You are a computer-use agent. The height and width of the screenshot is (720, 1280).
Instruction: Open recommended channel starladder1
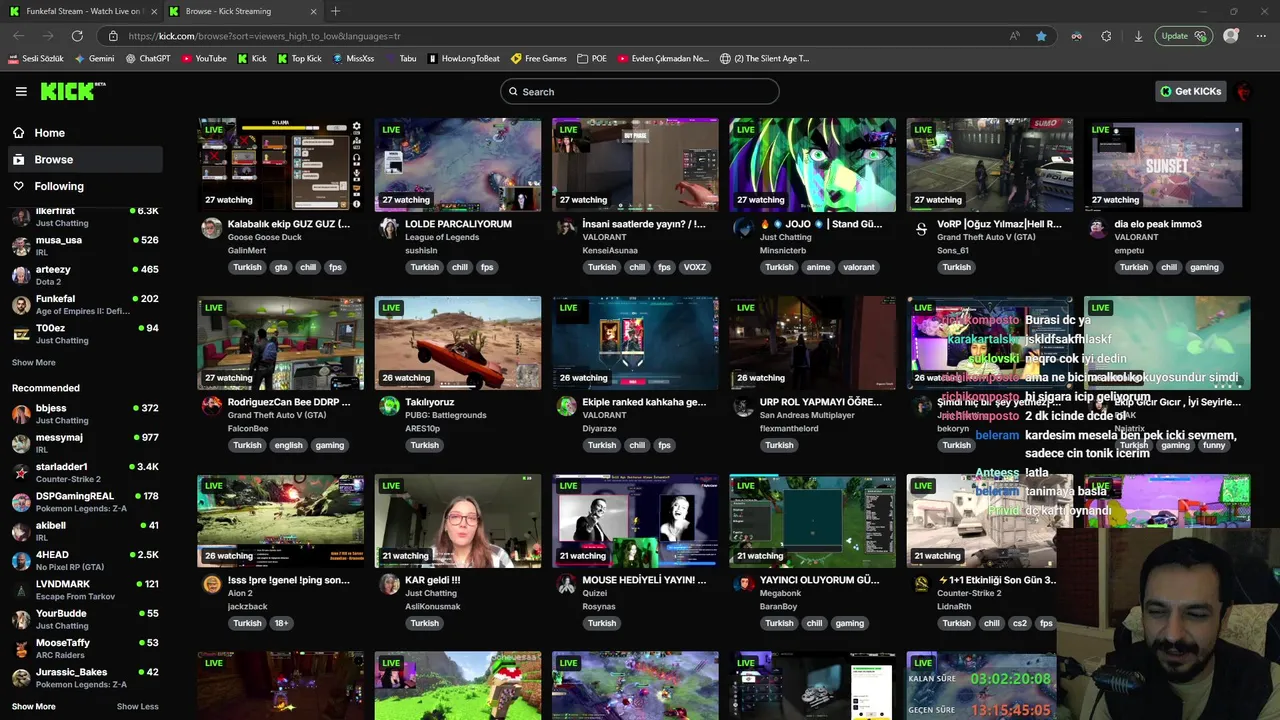[x=84, y=472]
